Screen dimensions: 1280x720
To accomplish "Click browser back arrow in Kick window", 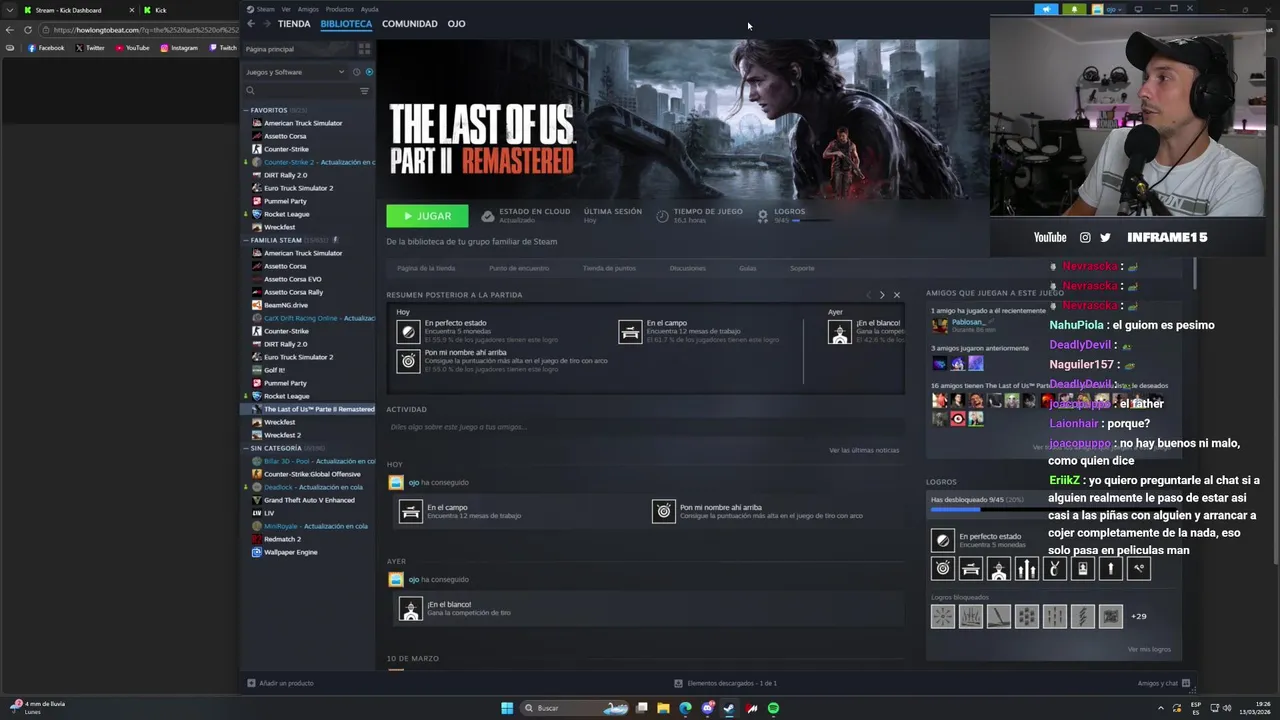I will [11, 30].
